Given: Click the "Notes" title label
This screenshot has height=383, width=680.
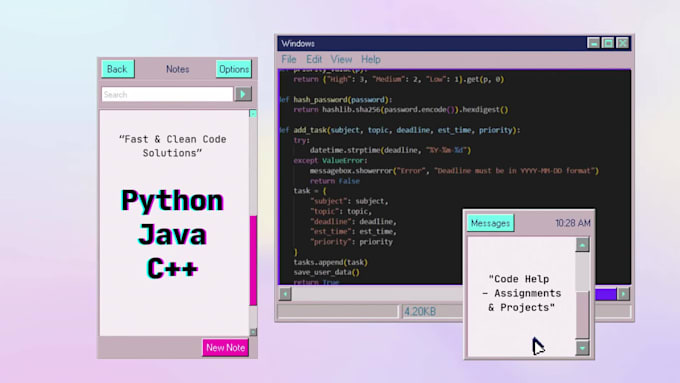Looking at the screenshot, I should point(177,69).
